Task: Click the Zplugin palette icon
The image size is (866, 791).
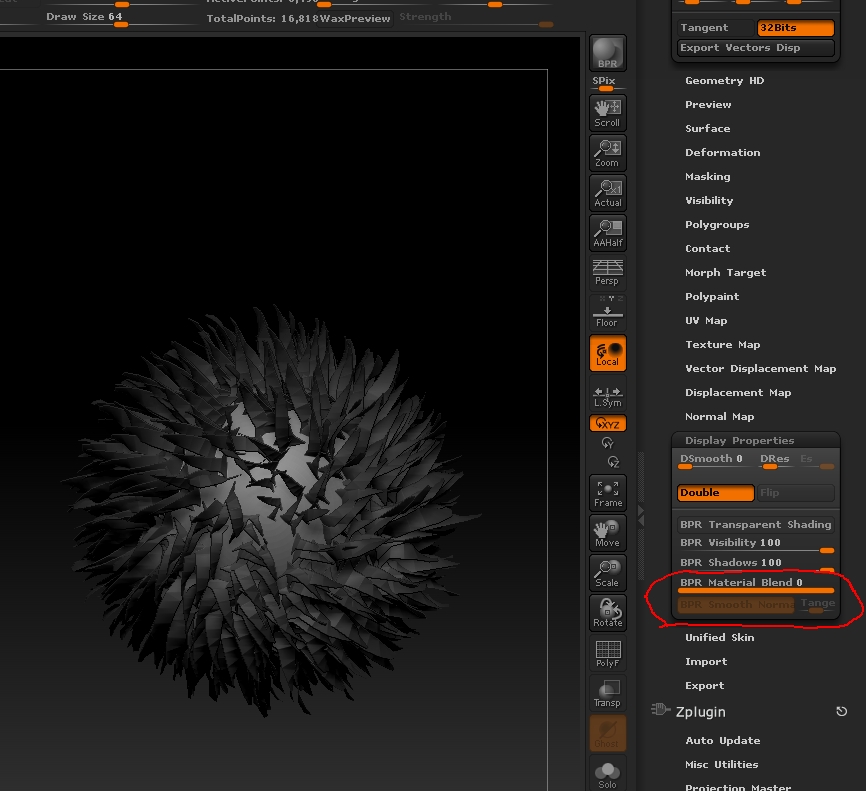Action: pyautogui.click(x=660, y=709)
